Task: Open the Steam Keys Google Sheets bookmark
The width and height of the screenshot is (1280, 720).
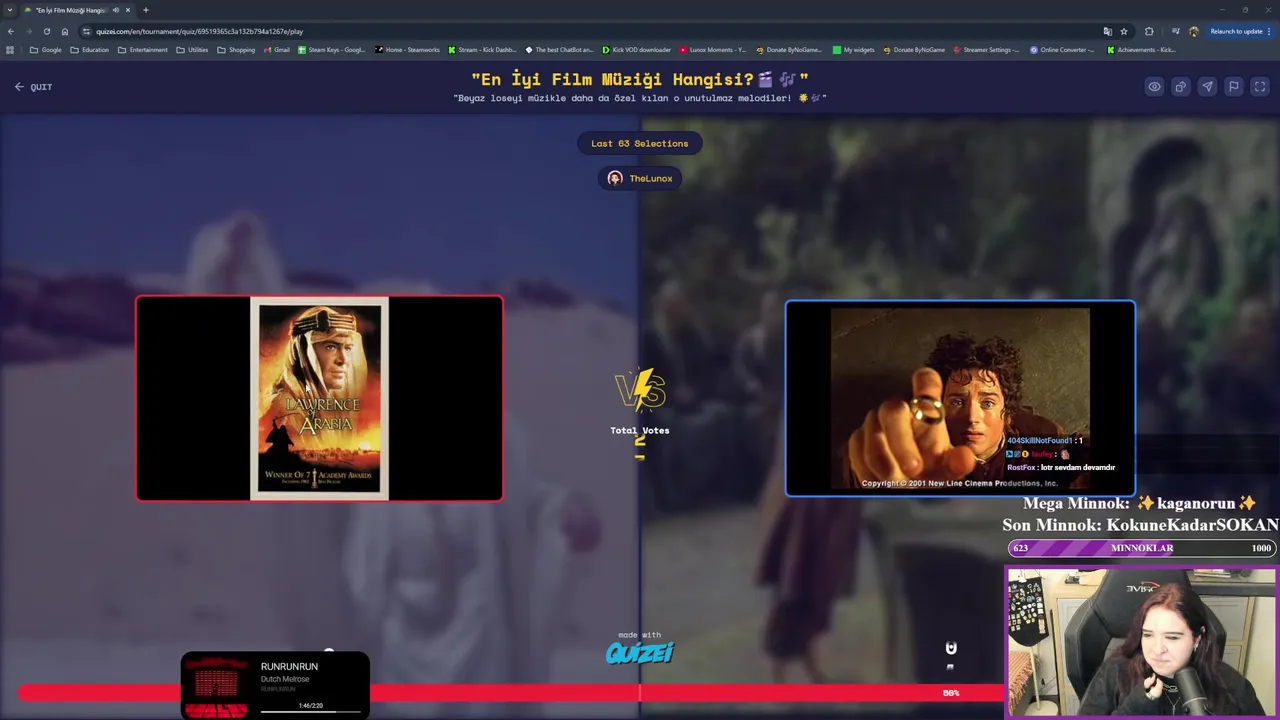Action: tap(331, 50)
